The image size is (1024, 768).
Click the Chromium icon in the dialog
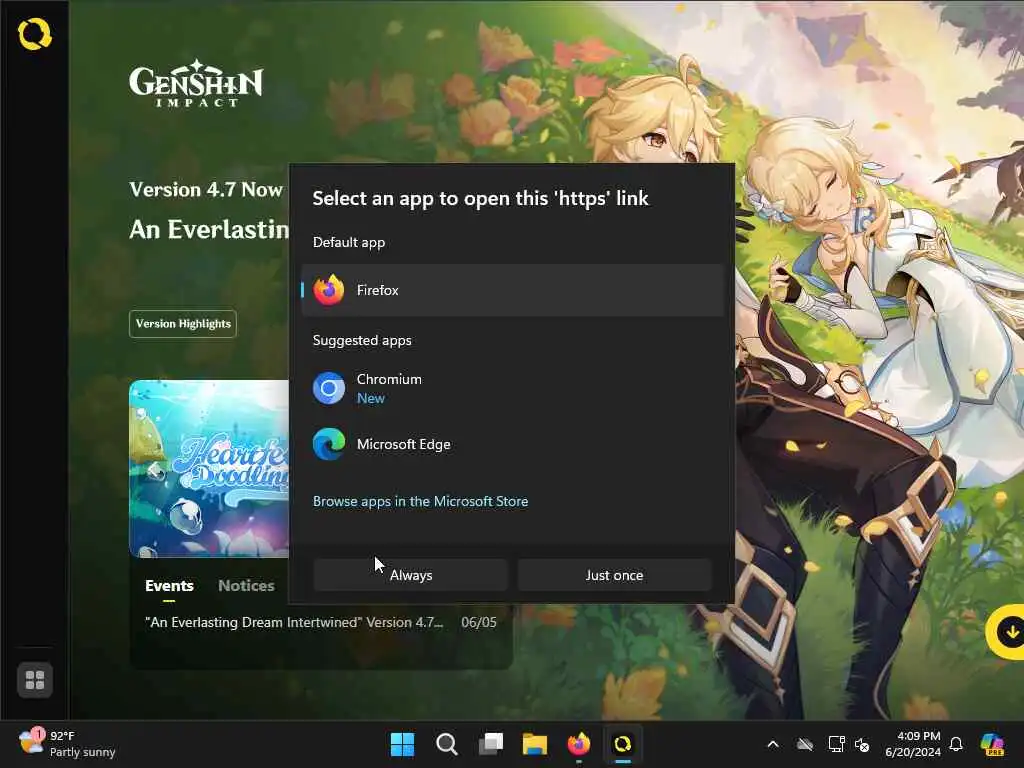pyautogui.click(x=329, y=388)
